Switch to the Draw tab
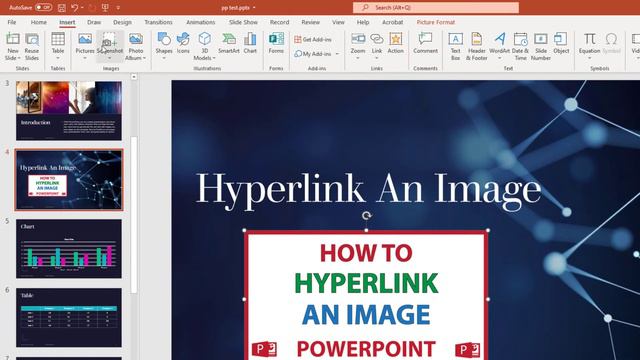 point(94,22)
